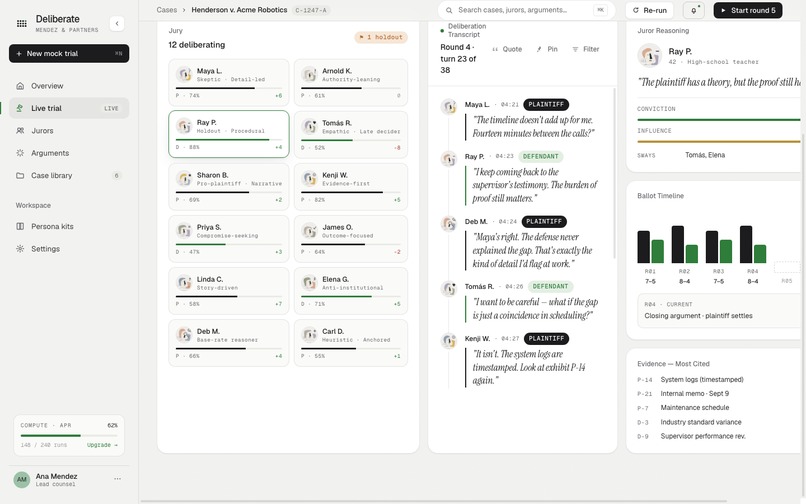This screenshot has height=504, width=806.
Task: Go to Cases breadcrumb
Action: coord(167,10)
